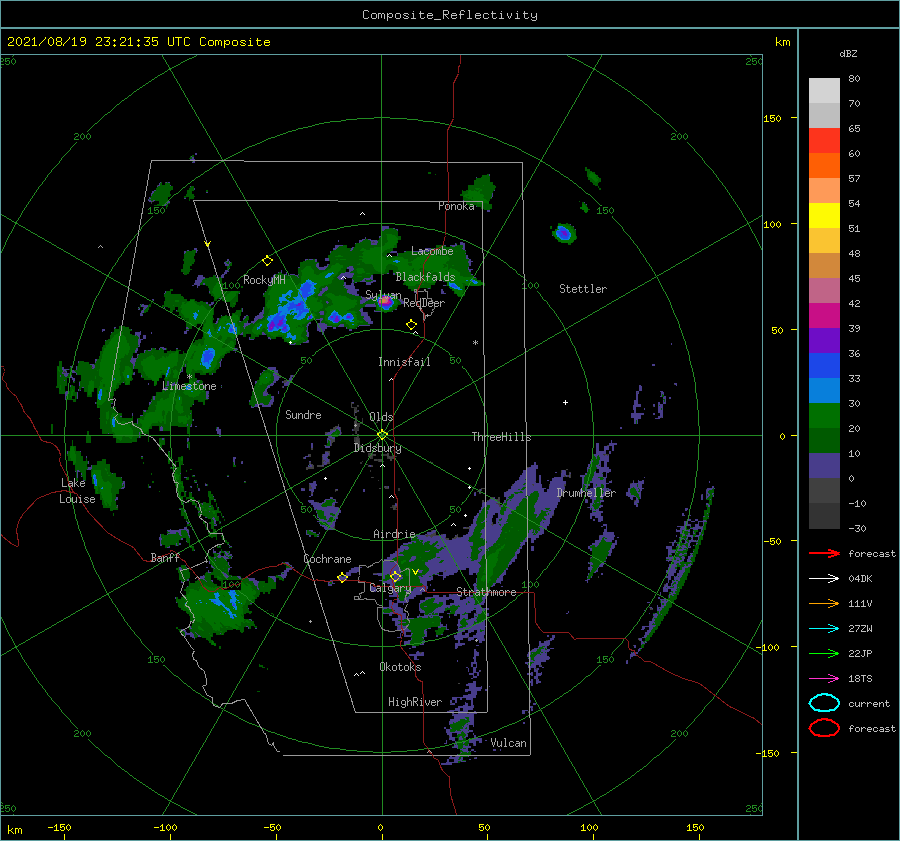Click the yellow diamond marker over Calgary
The image size is (900, 841).
[395, 576]
